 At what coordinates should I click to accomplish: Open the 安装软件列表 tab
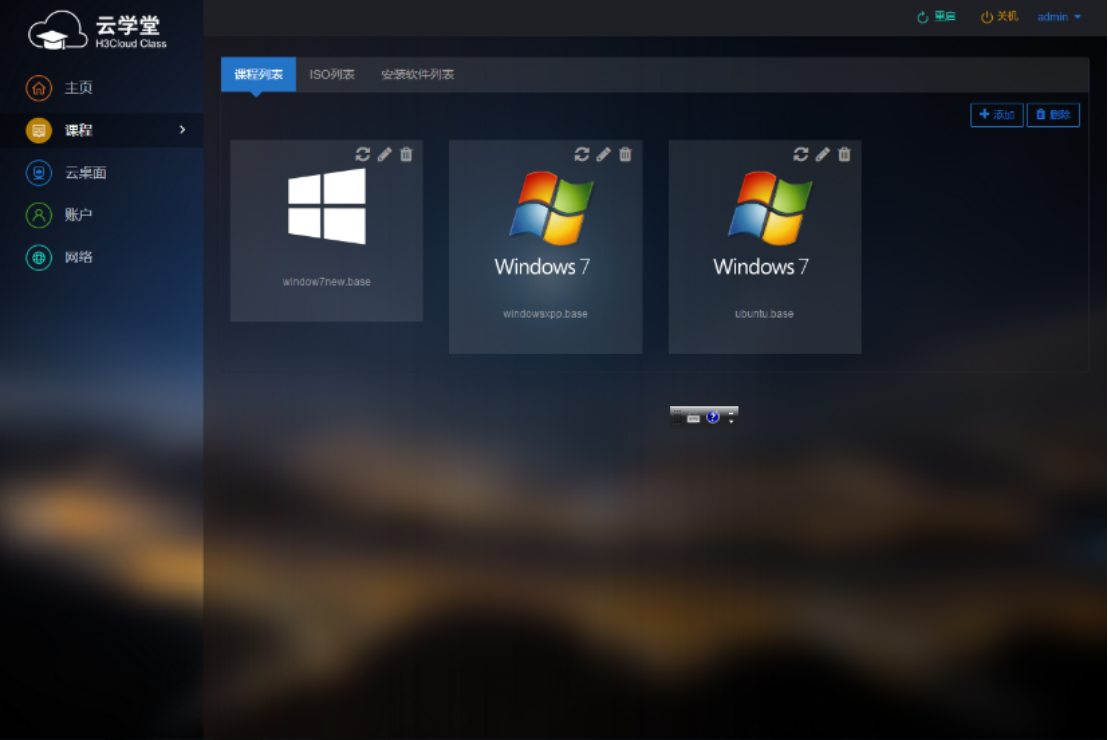[x=418, y=74]
